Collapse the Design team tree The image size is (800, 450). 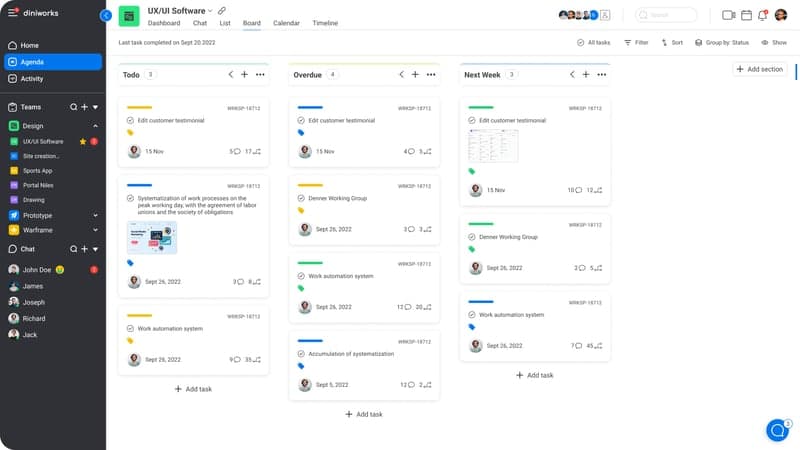(x=96, y=126)
